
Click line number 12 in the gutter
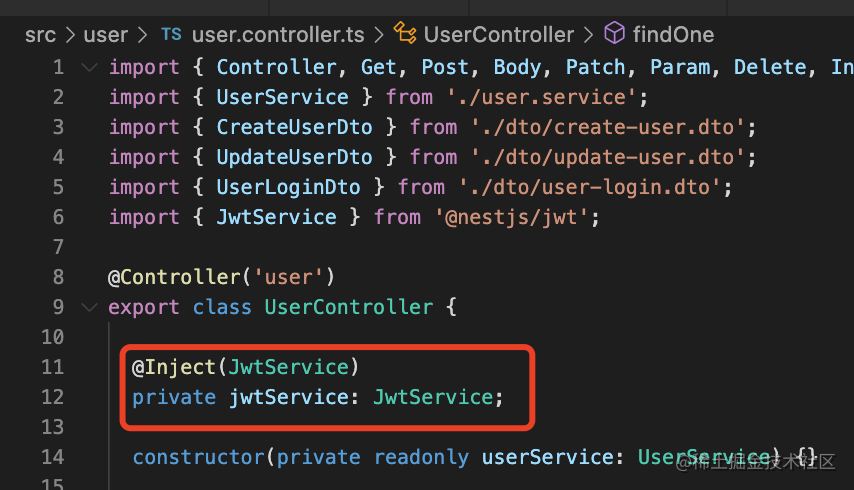53,398
